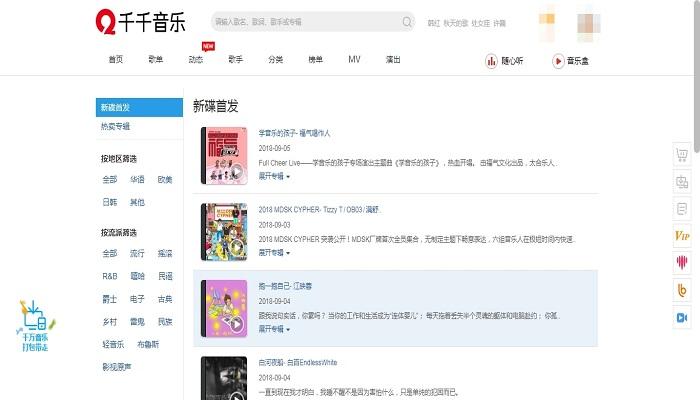The width and height of the screenshot is (700, 400).
Task: Select 热卖专辑 in the left sidebar
Action: 115,126
